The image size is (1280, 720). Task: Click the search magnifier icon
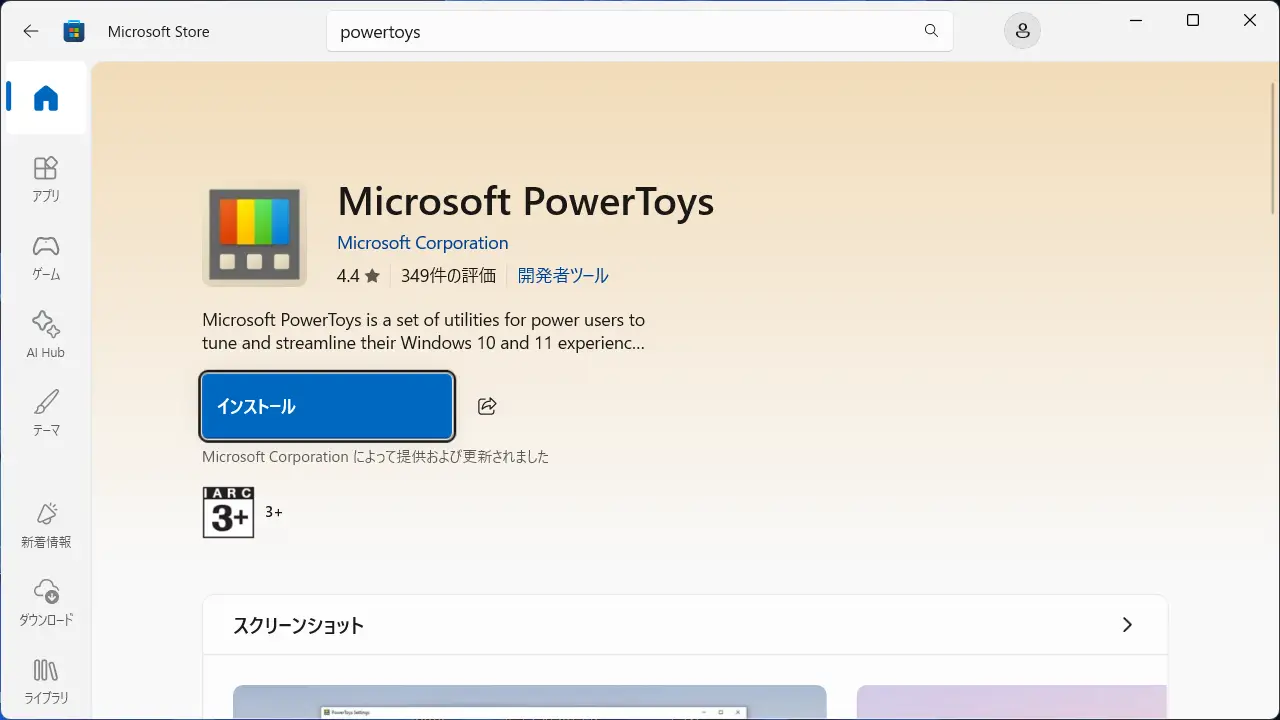tap(931, 31)
